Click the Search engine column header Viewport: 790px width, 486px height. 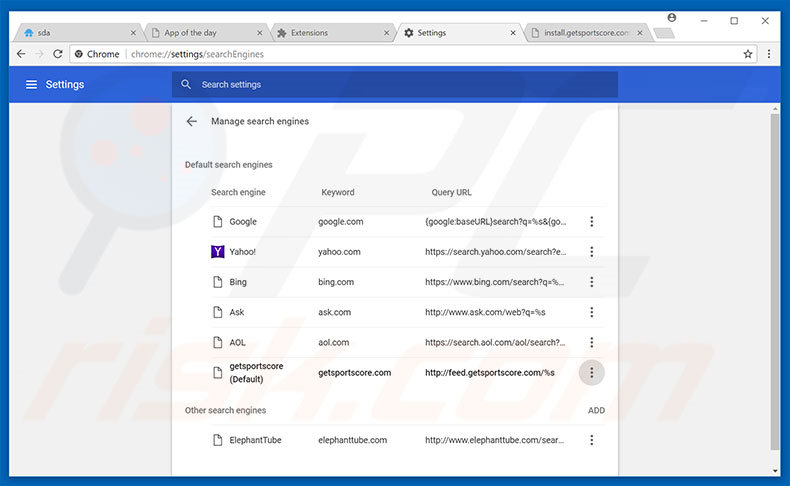point(238,192)
